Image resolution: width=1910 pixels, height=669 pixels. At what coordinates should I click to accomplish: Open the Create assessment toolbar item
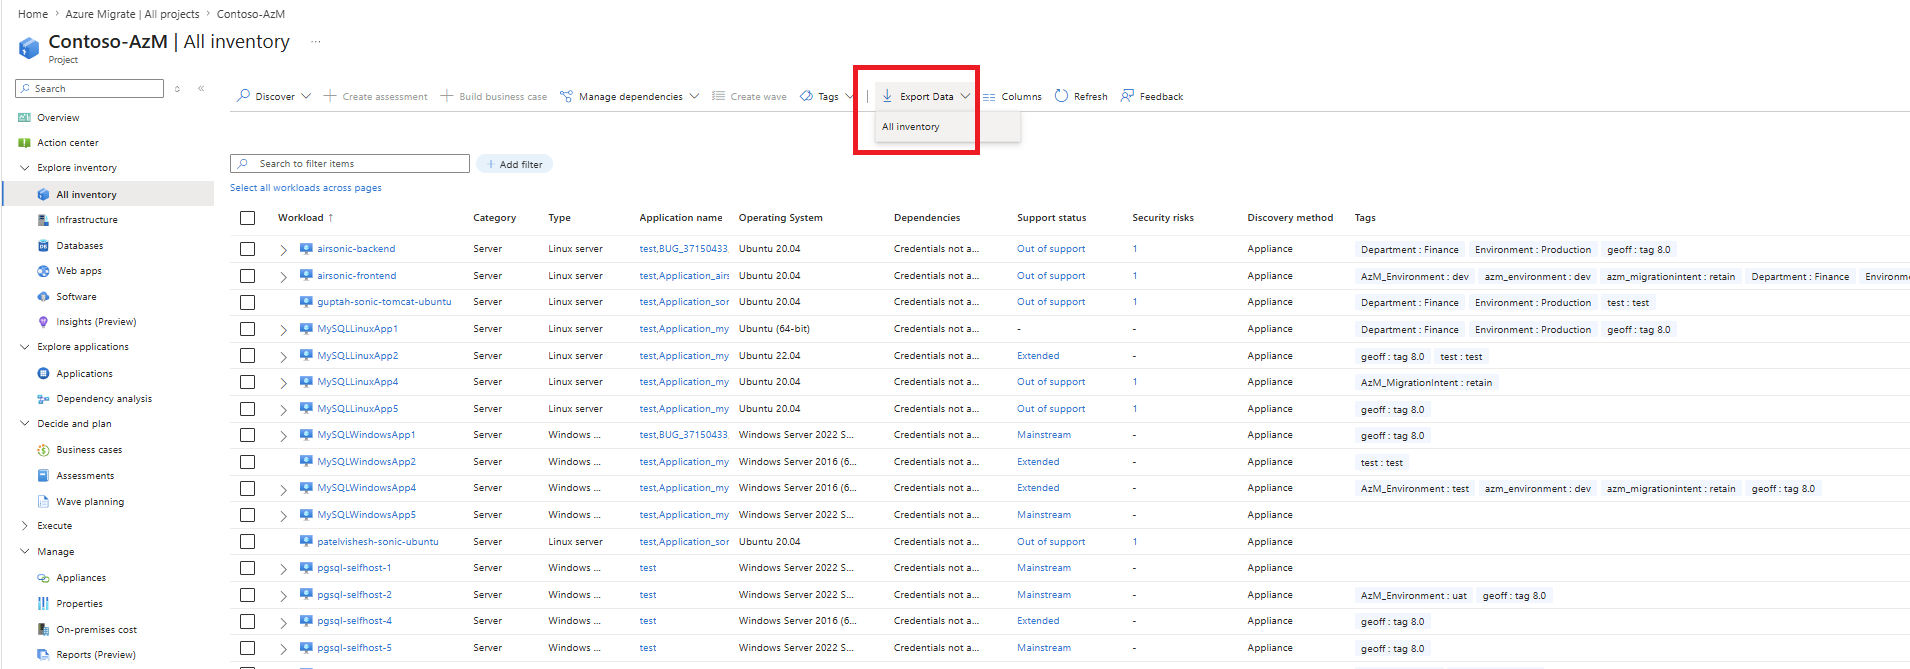coord(375,97)
